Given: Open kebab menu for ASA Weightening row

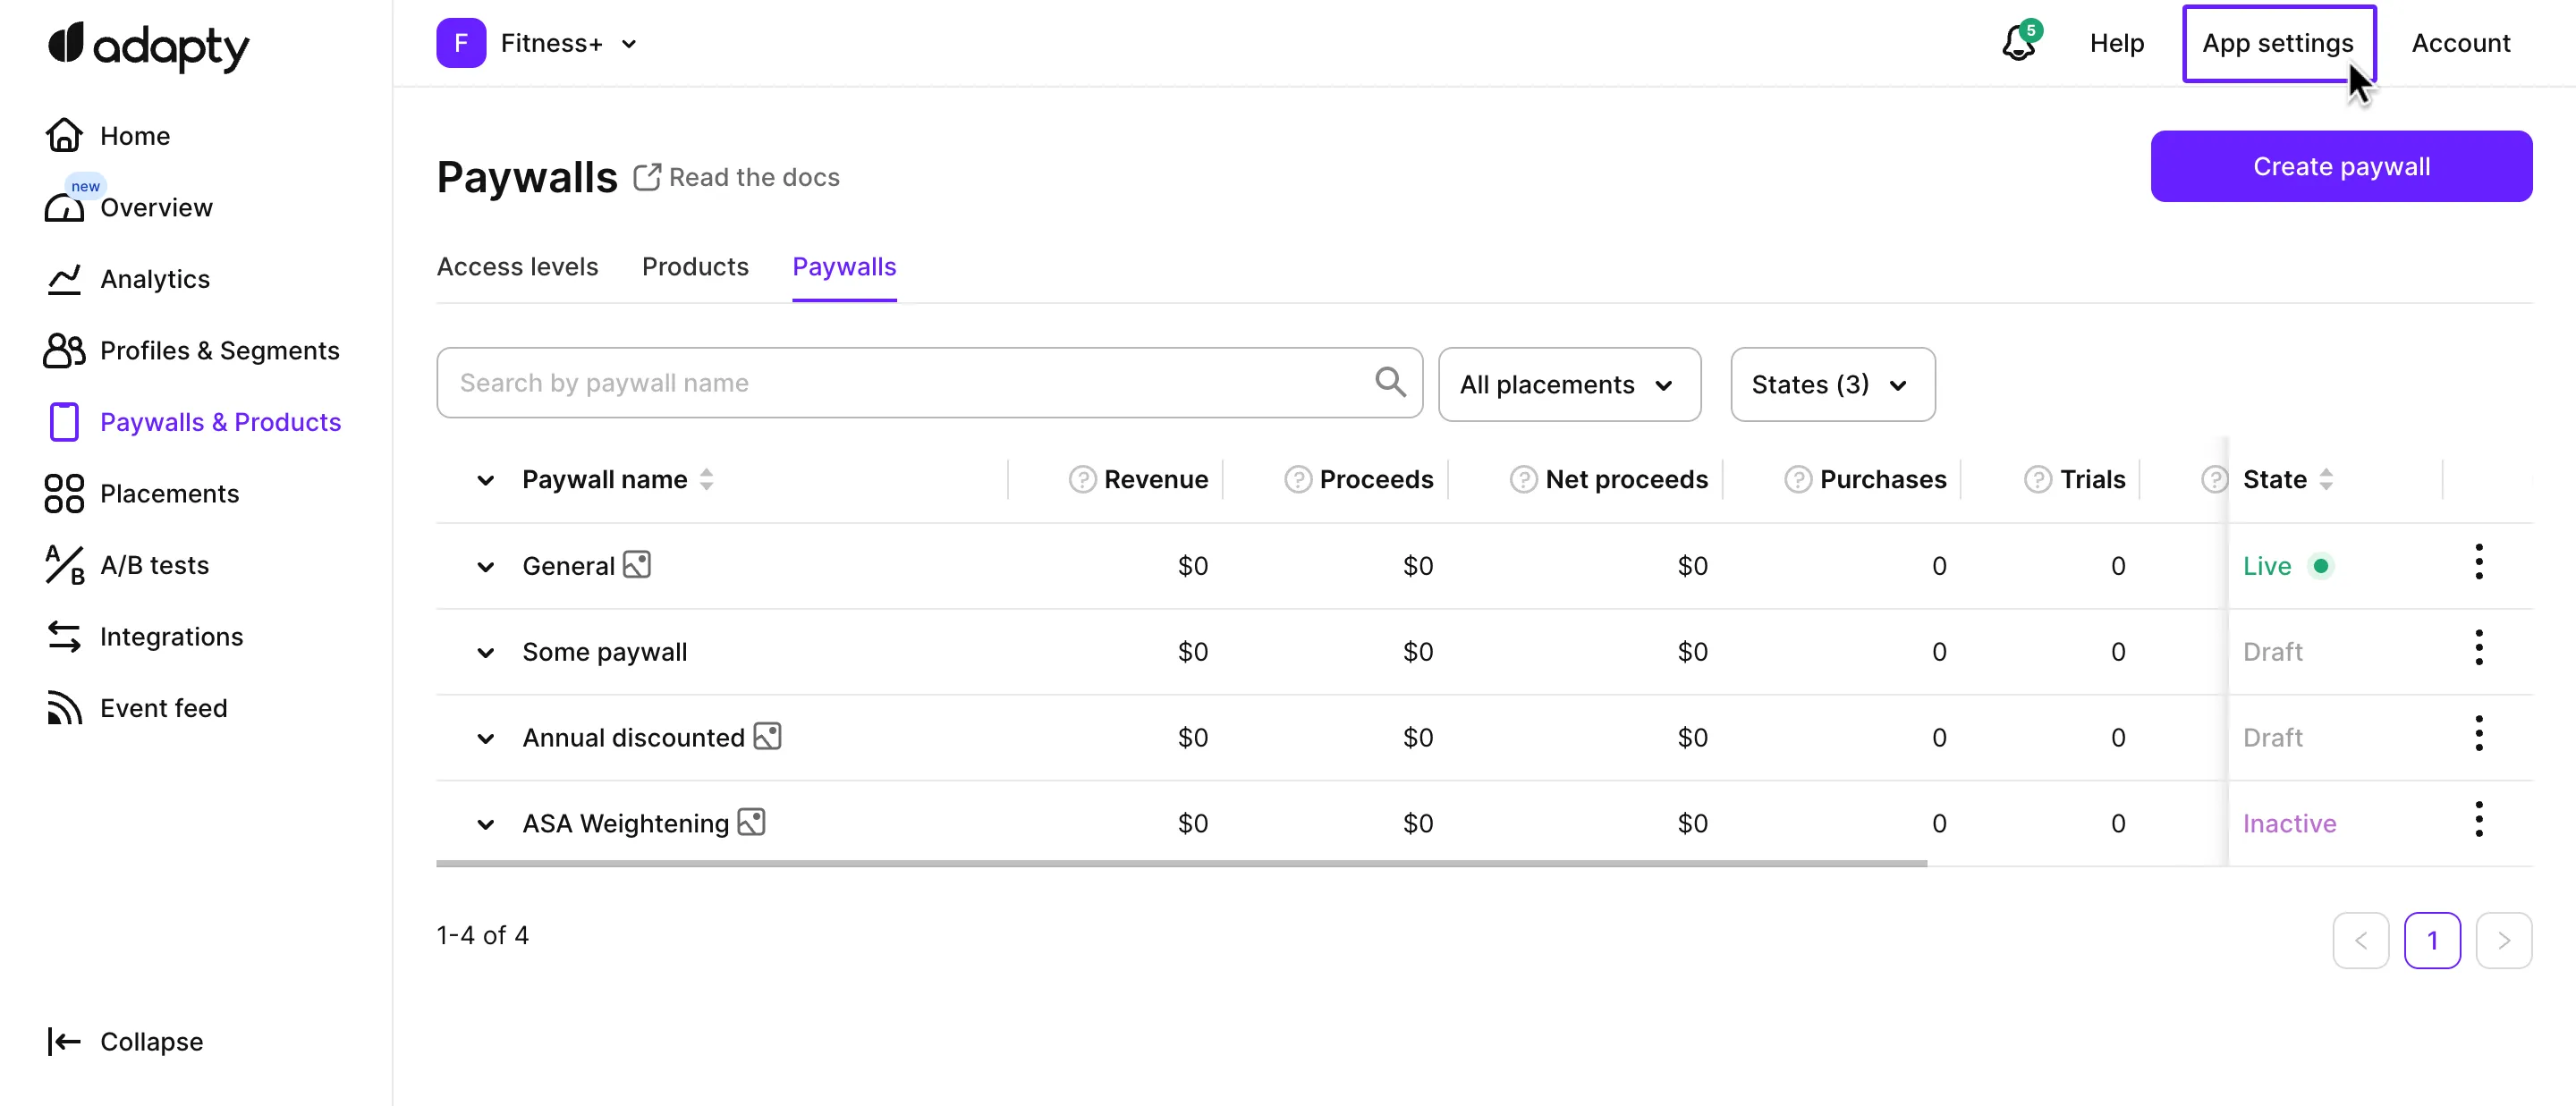Looking at the screenshot, I should click(2478, 820).
